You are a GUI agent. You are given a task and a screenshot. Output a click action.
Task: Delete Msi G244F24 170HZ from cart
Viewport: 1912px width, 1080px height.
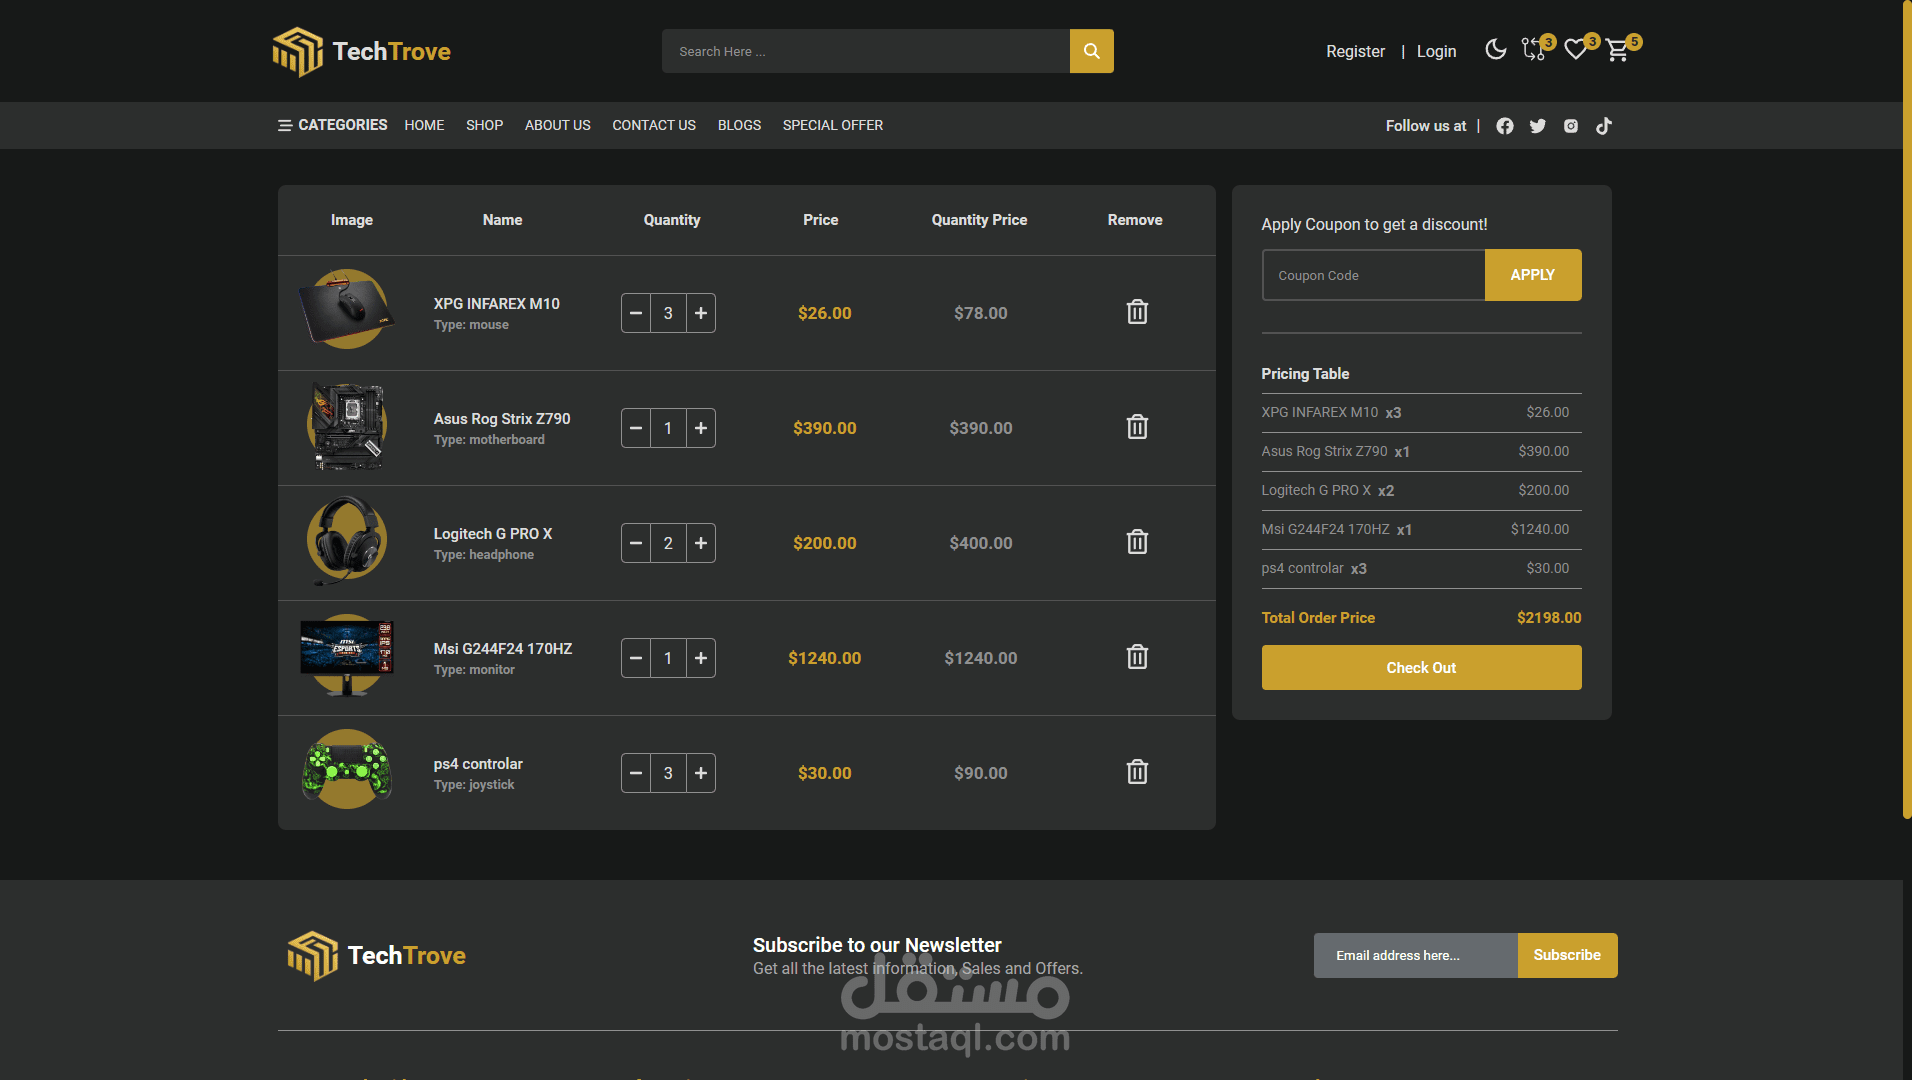click(x=1137, y=657)
